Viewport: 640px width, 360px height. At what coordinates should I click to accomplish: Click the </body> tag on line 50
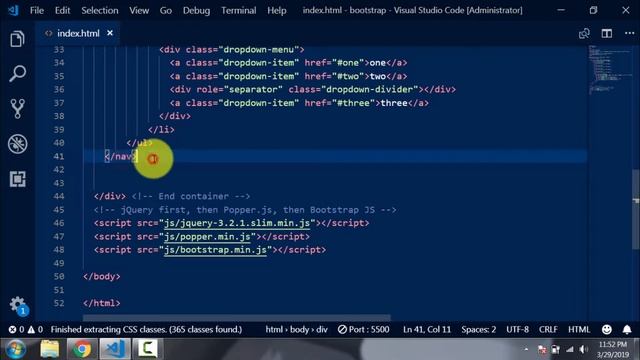click(x=102, y=277)
